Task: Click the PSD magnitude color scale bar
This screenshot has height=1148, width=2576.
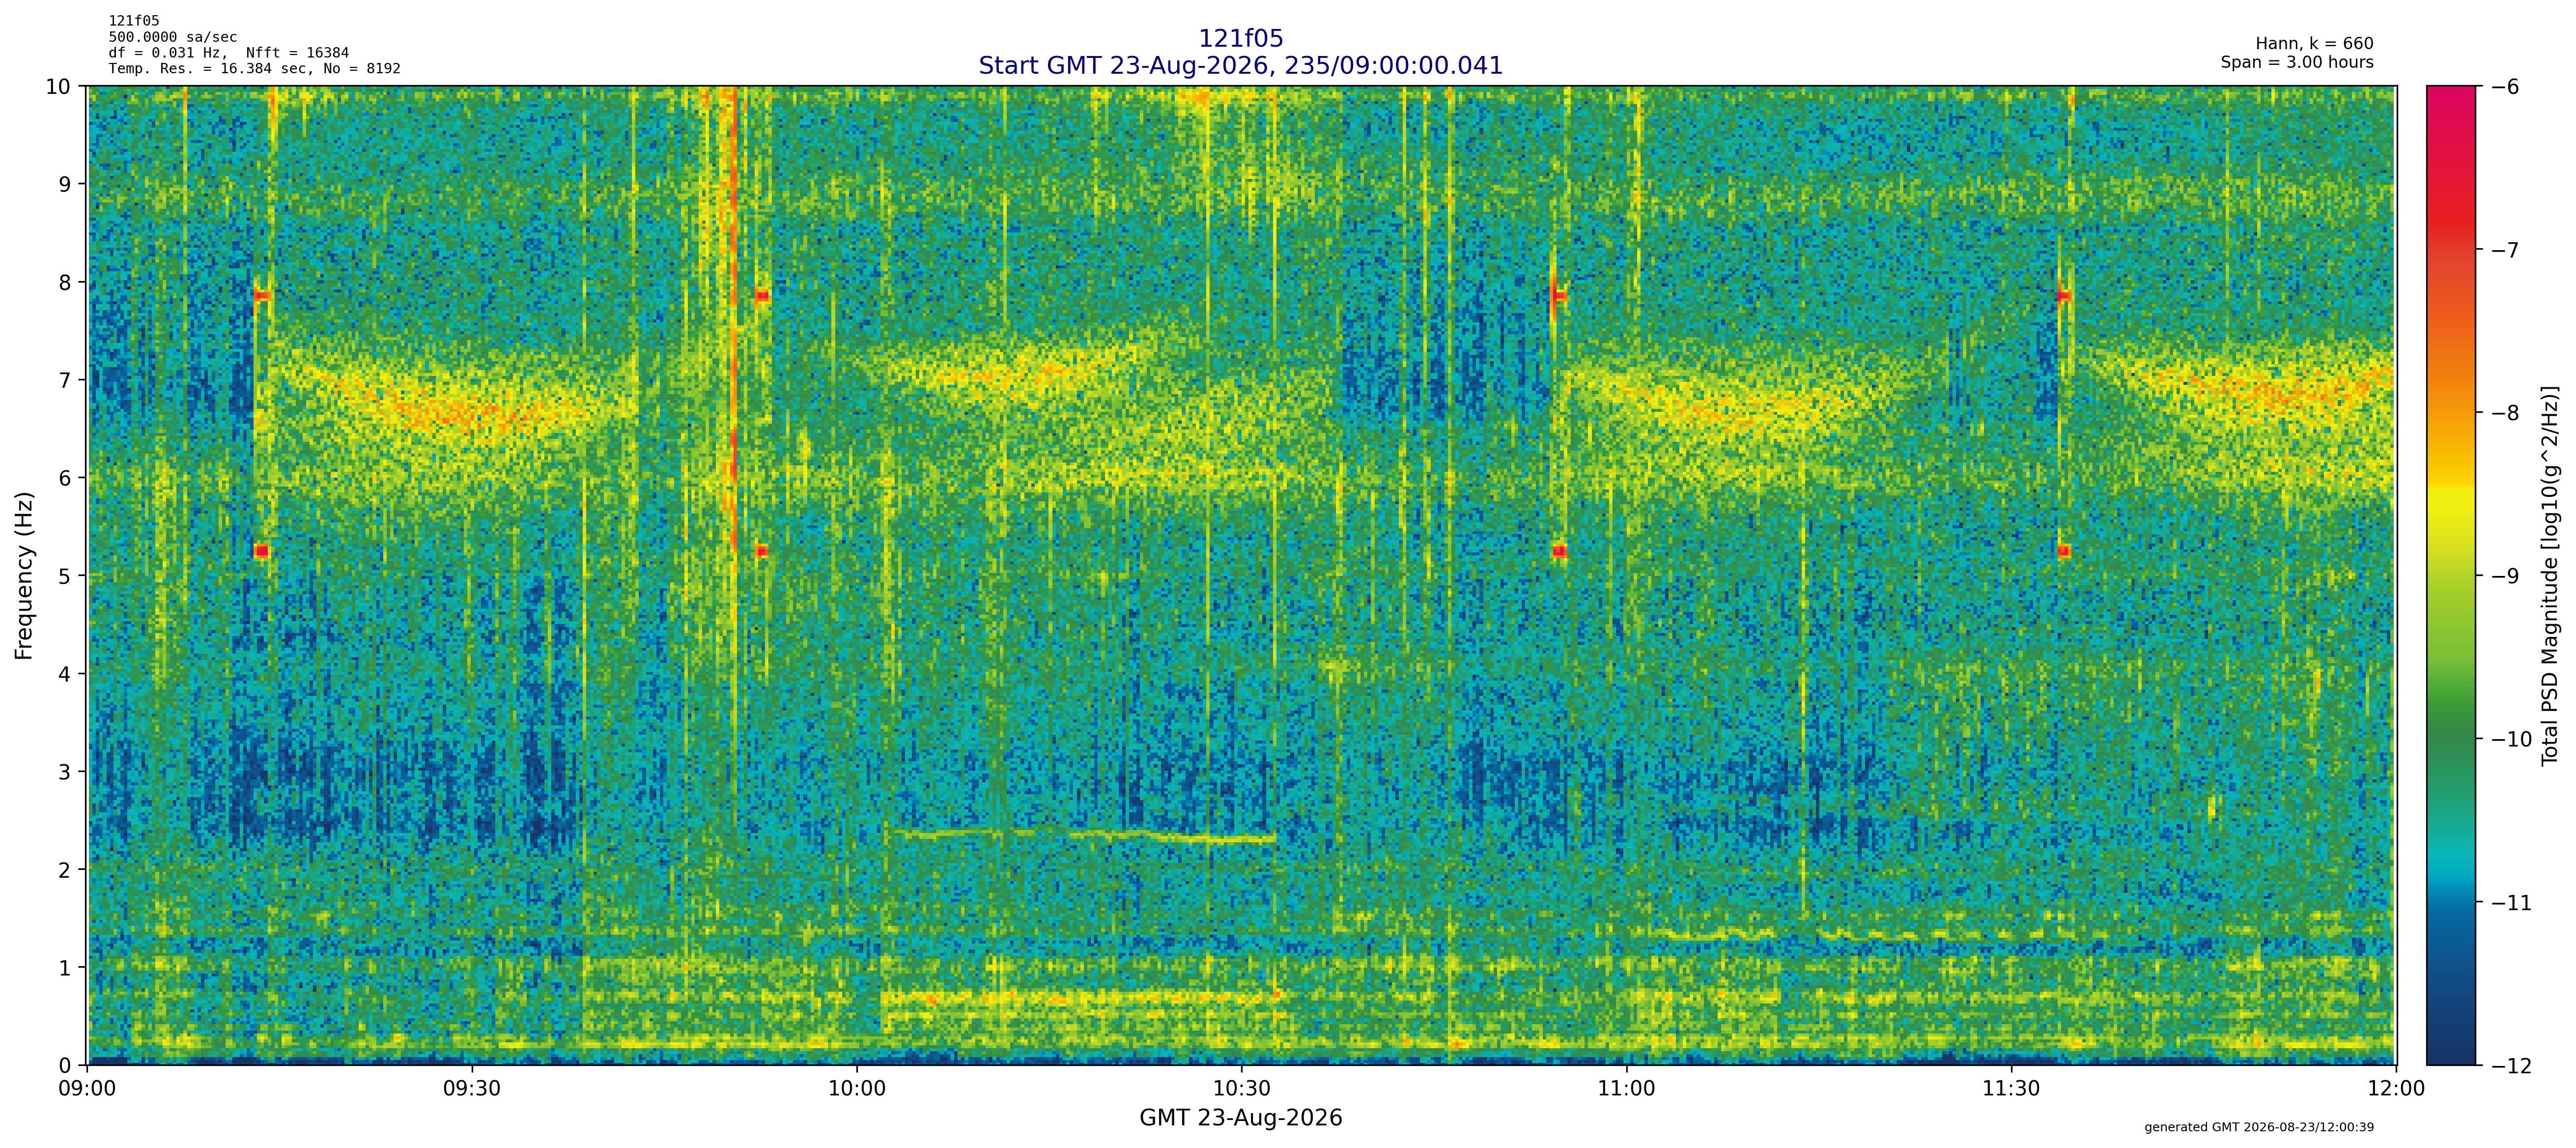Action: coord(2451,575)
